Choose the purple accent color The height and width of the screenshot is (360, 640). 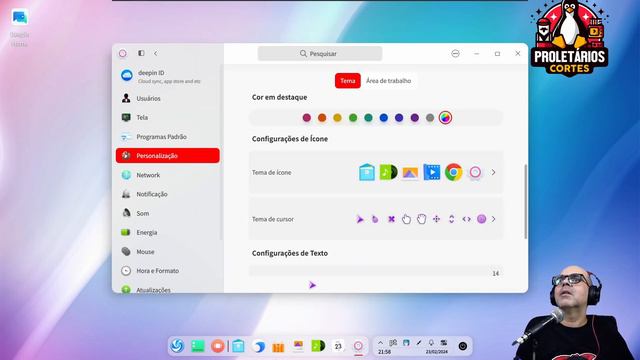[415, 118]
